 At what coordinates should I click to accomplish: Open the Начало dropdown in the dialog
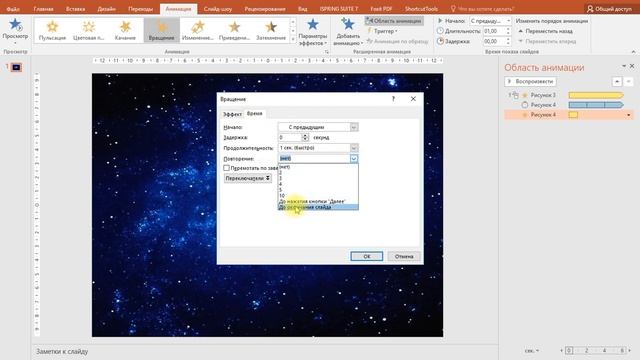[x=354, y=127]
